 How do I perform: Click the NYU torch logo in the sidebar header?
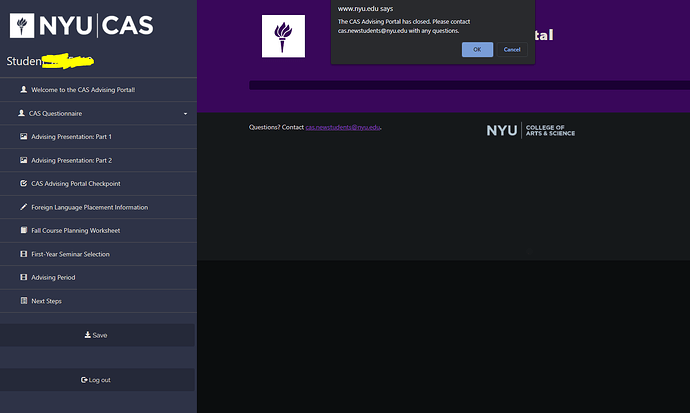point(22,26)
